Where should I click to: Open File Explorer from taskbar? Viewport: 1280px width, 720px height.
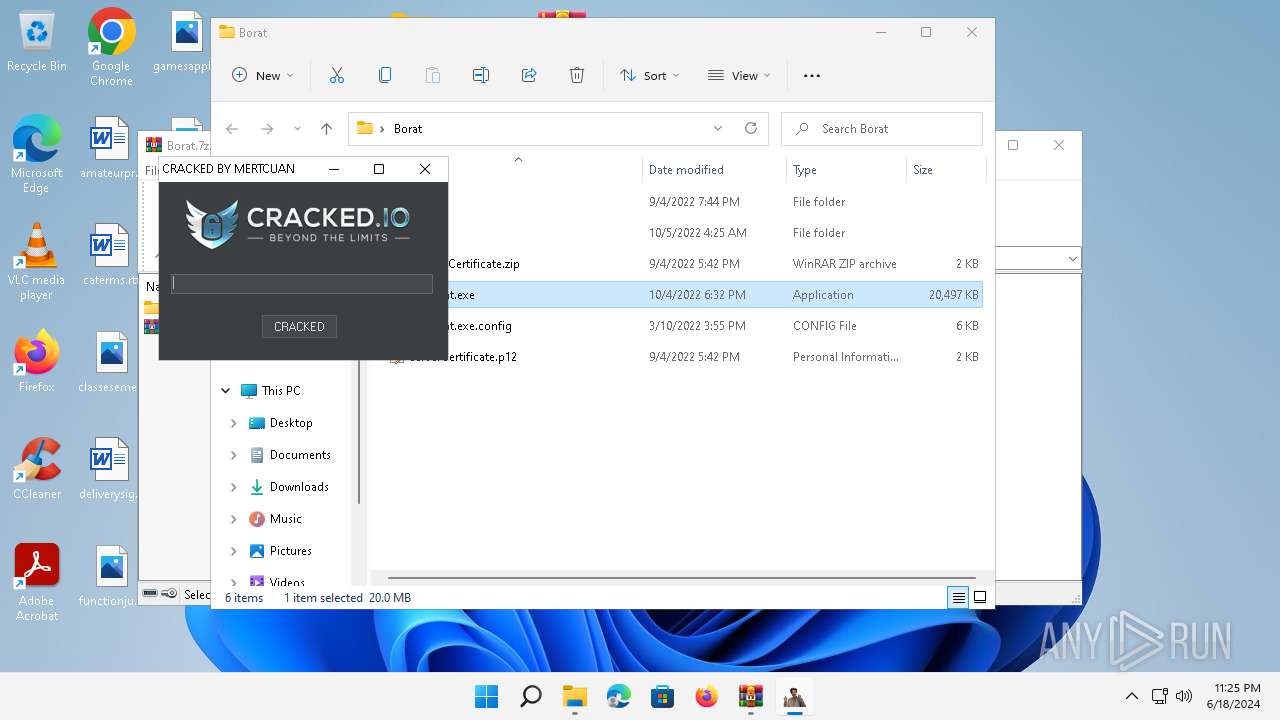(x=574, y=696)
